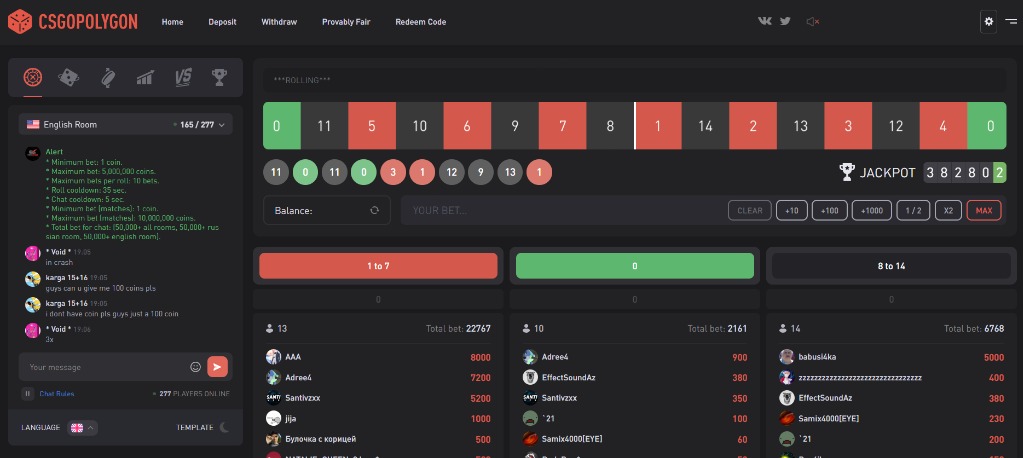Double the bet with X2

948,210
